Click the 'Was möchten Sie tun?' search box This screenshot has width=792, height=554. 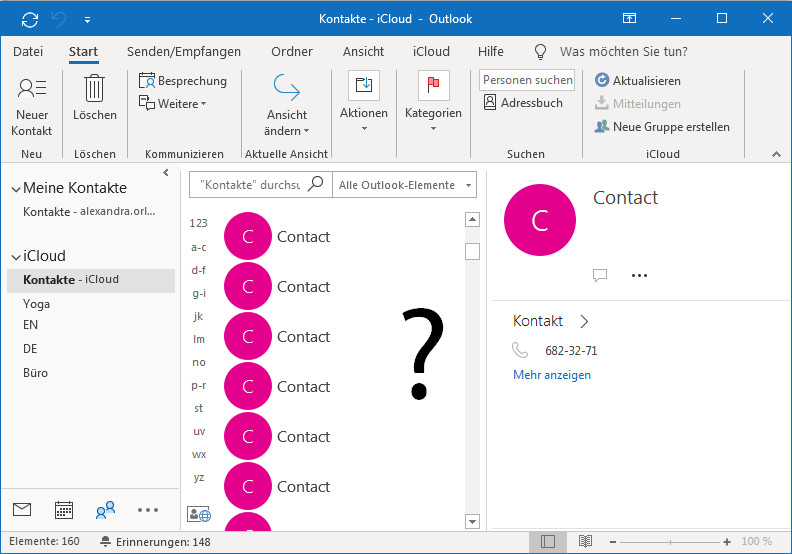(x=624, y=52)
